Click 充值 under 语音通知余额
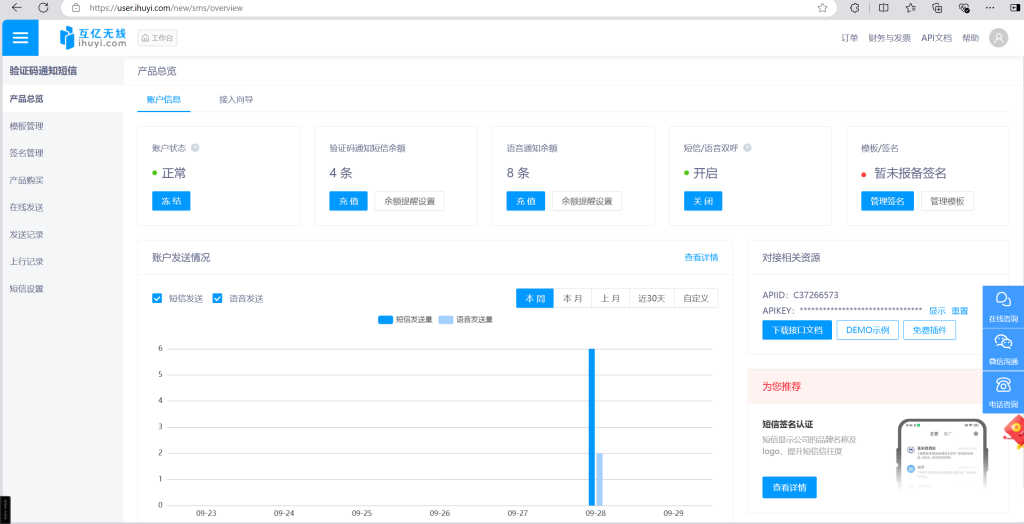This screenshot has height=524, width=1024. coord(526,201)
